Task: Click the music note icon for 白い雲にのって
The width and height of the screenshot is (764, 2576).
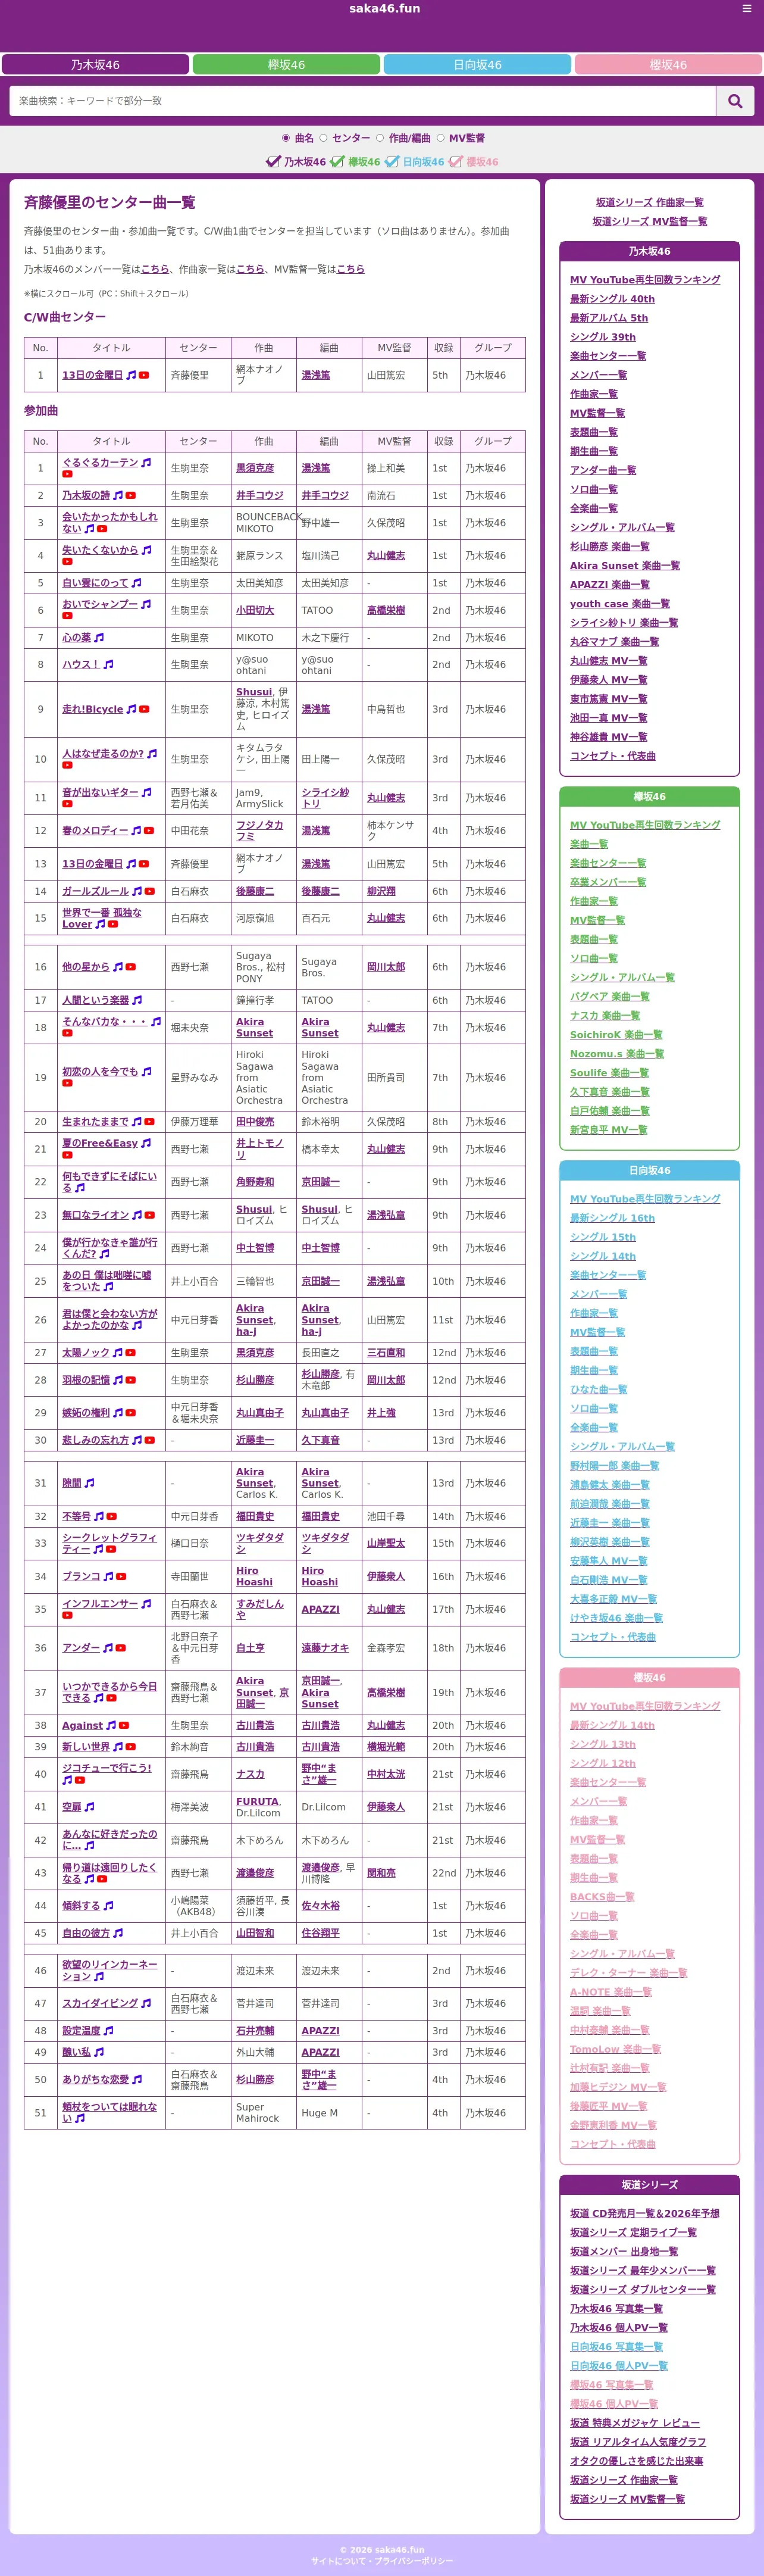Action: pos(137,583)
